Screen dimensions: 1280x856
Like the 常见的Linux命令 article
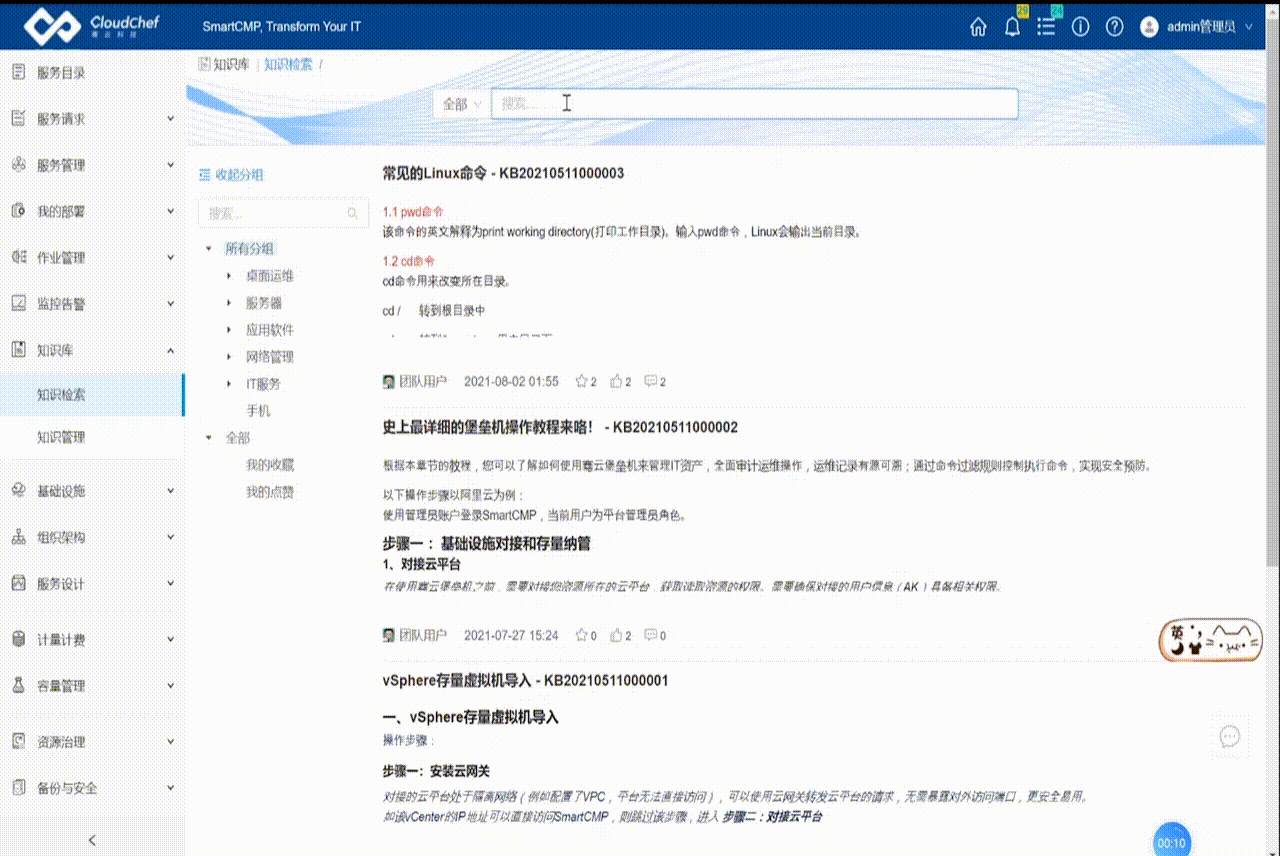click(x=616, y=381)
